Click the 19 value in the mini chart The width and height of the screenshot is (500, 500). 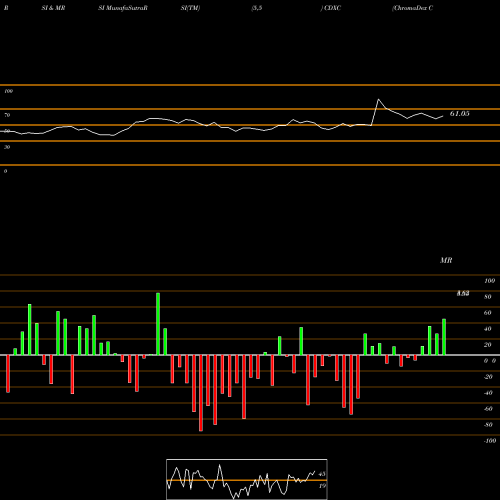322,486
